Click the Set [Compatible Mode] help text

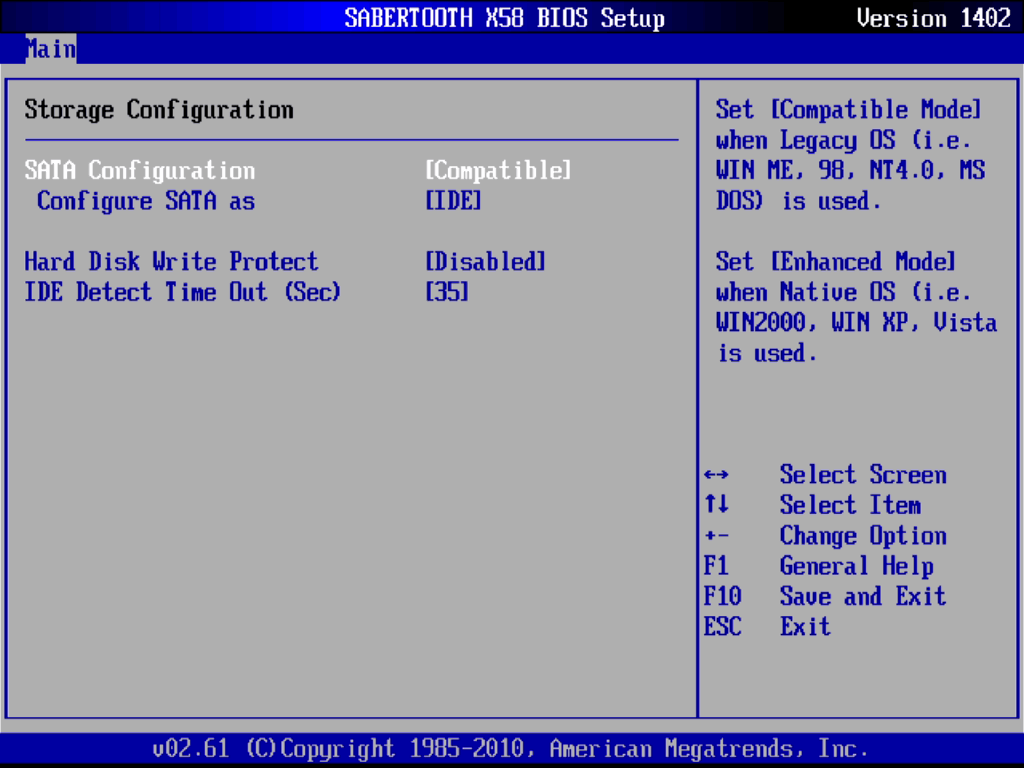(850, 155)
